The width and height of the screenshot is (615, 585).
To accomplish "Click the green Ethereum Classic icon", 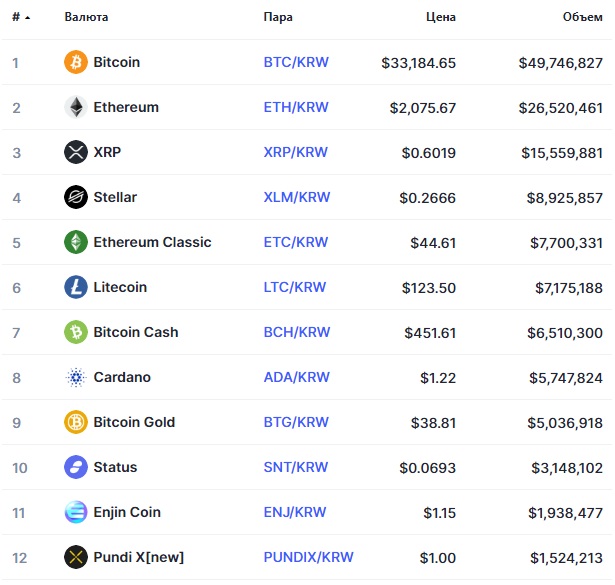I will [76, 242].
